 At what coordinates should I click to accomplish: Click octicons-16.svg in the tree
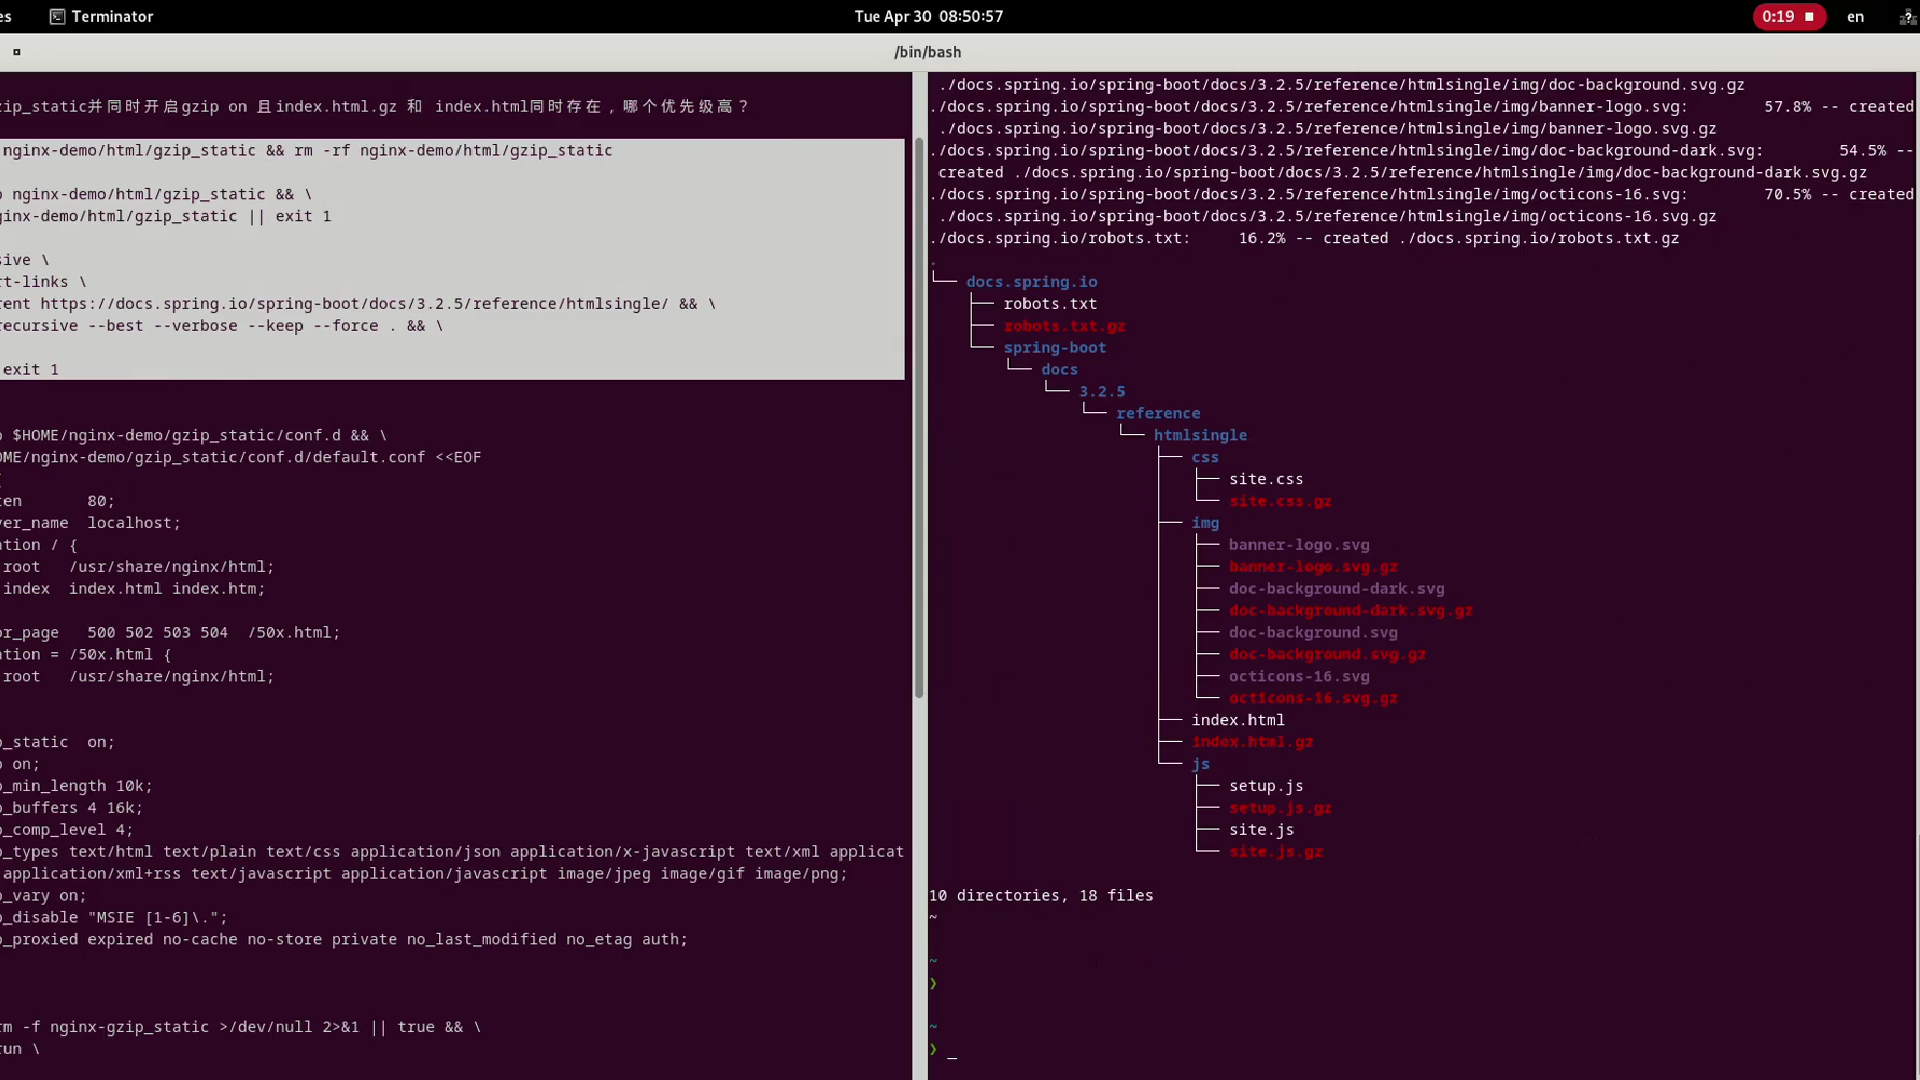point(1299,677)
